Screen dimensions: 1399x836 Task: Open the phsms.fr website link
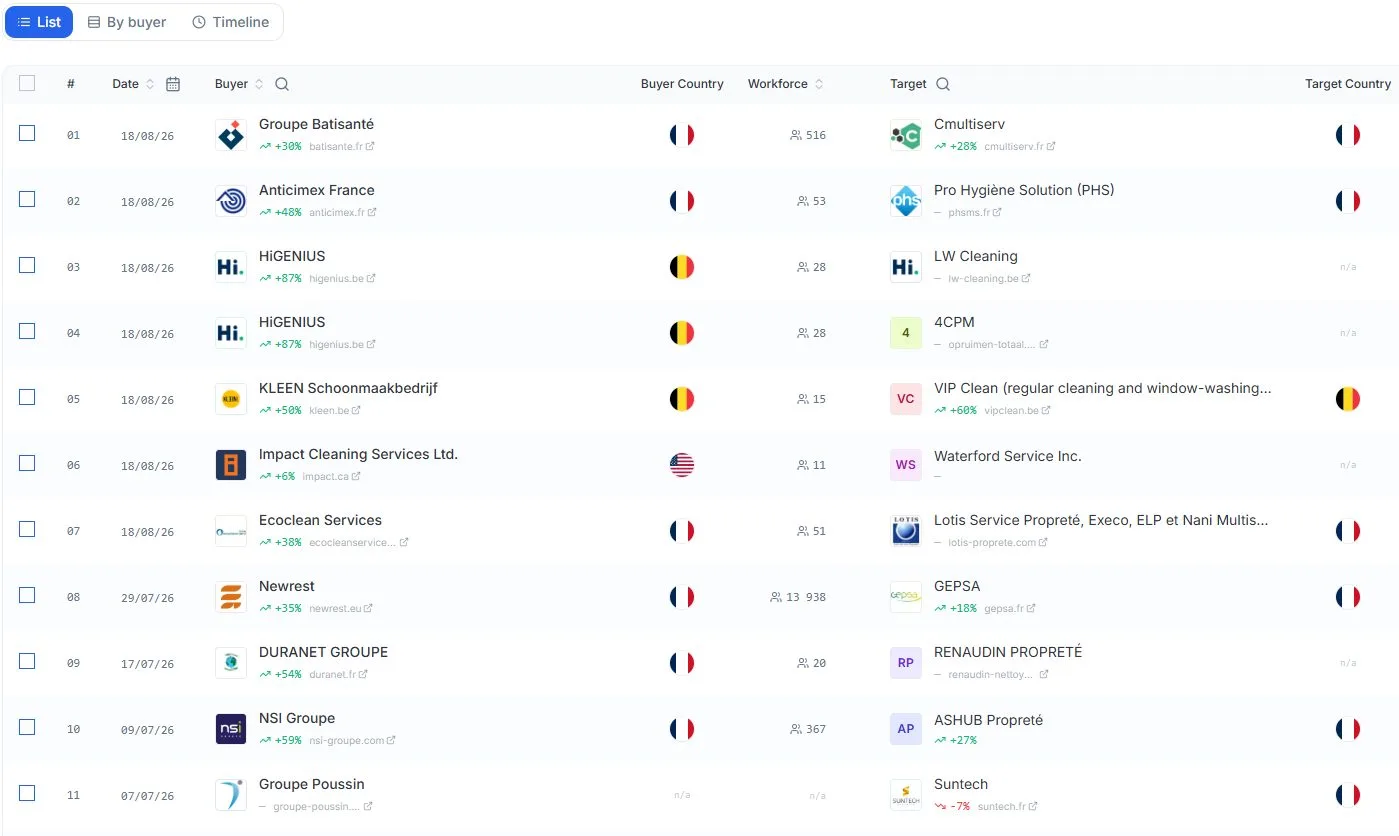click(x=975, y=213)
